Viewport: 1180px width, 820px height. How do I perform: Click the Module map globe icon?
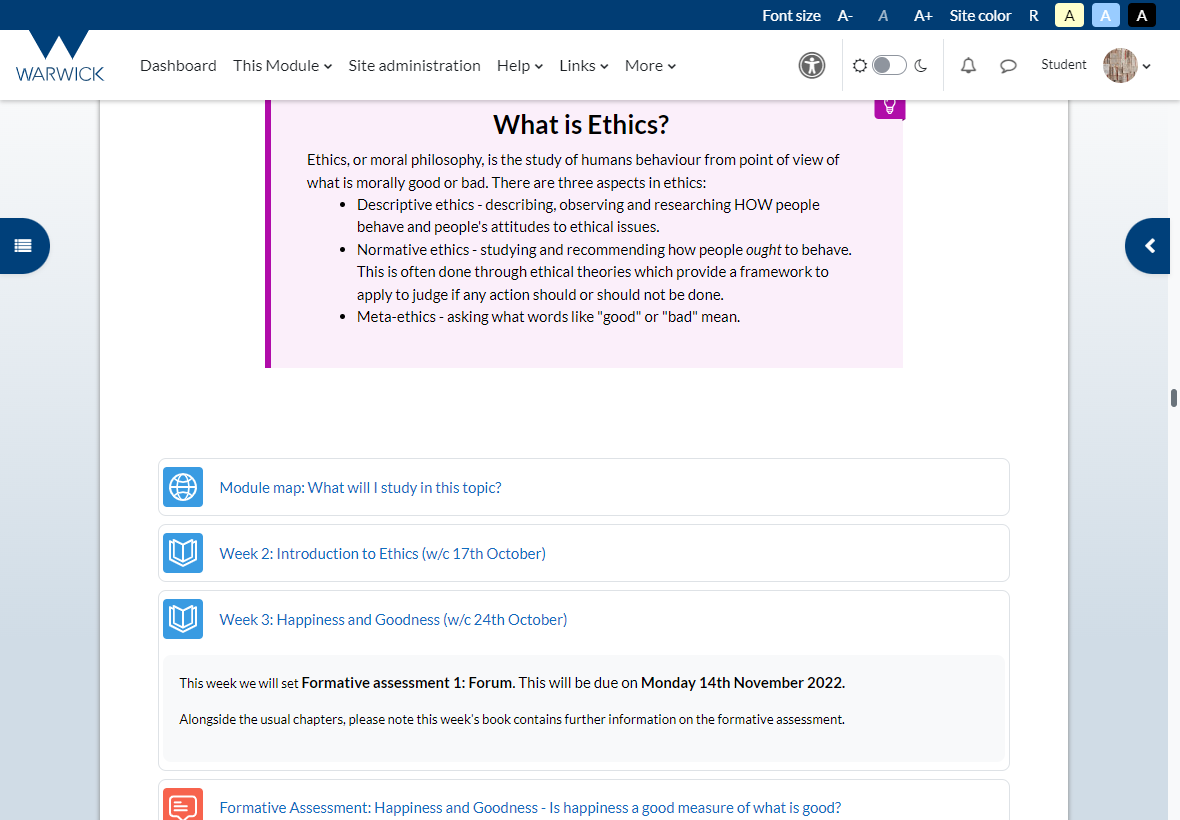[x=183, y=487]
